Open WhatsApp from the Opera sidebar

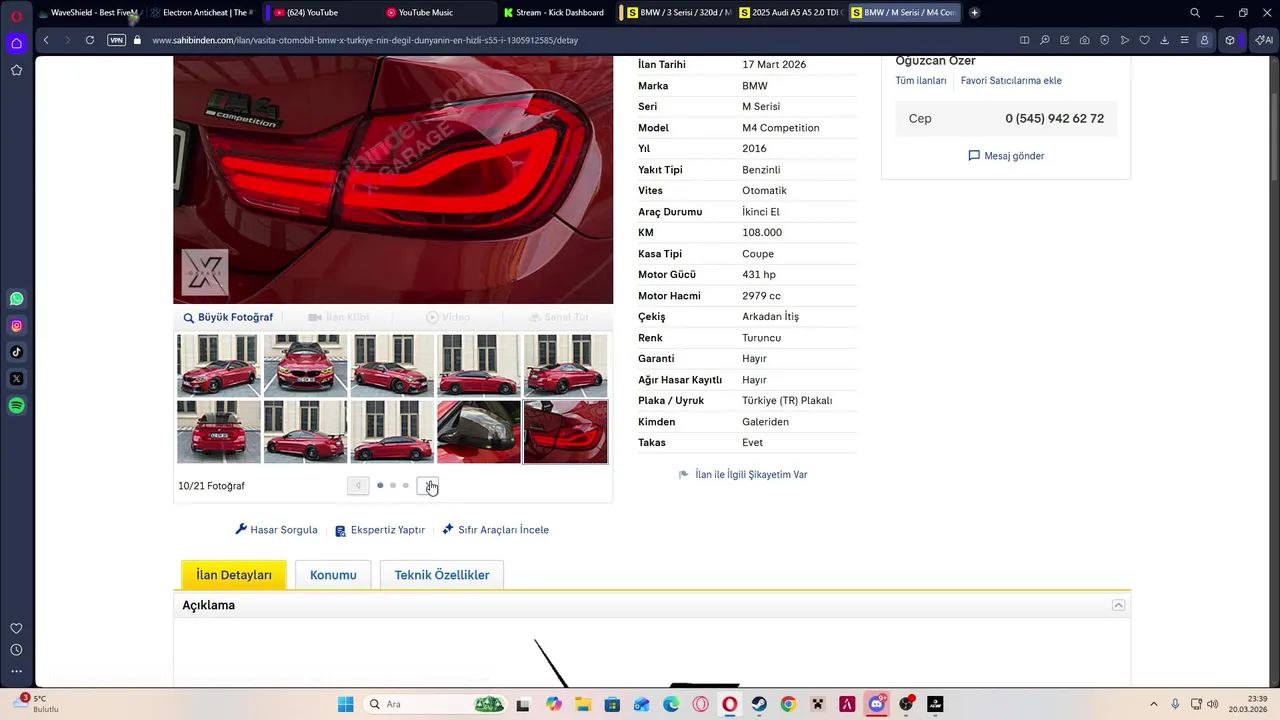coord(17,299)
